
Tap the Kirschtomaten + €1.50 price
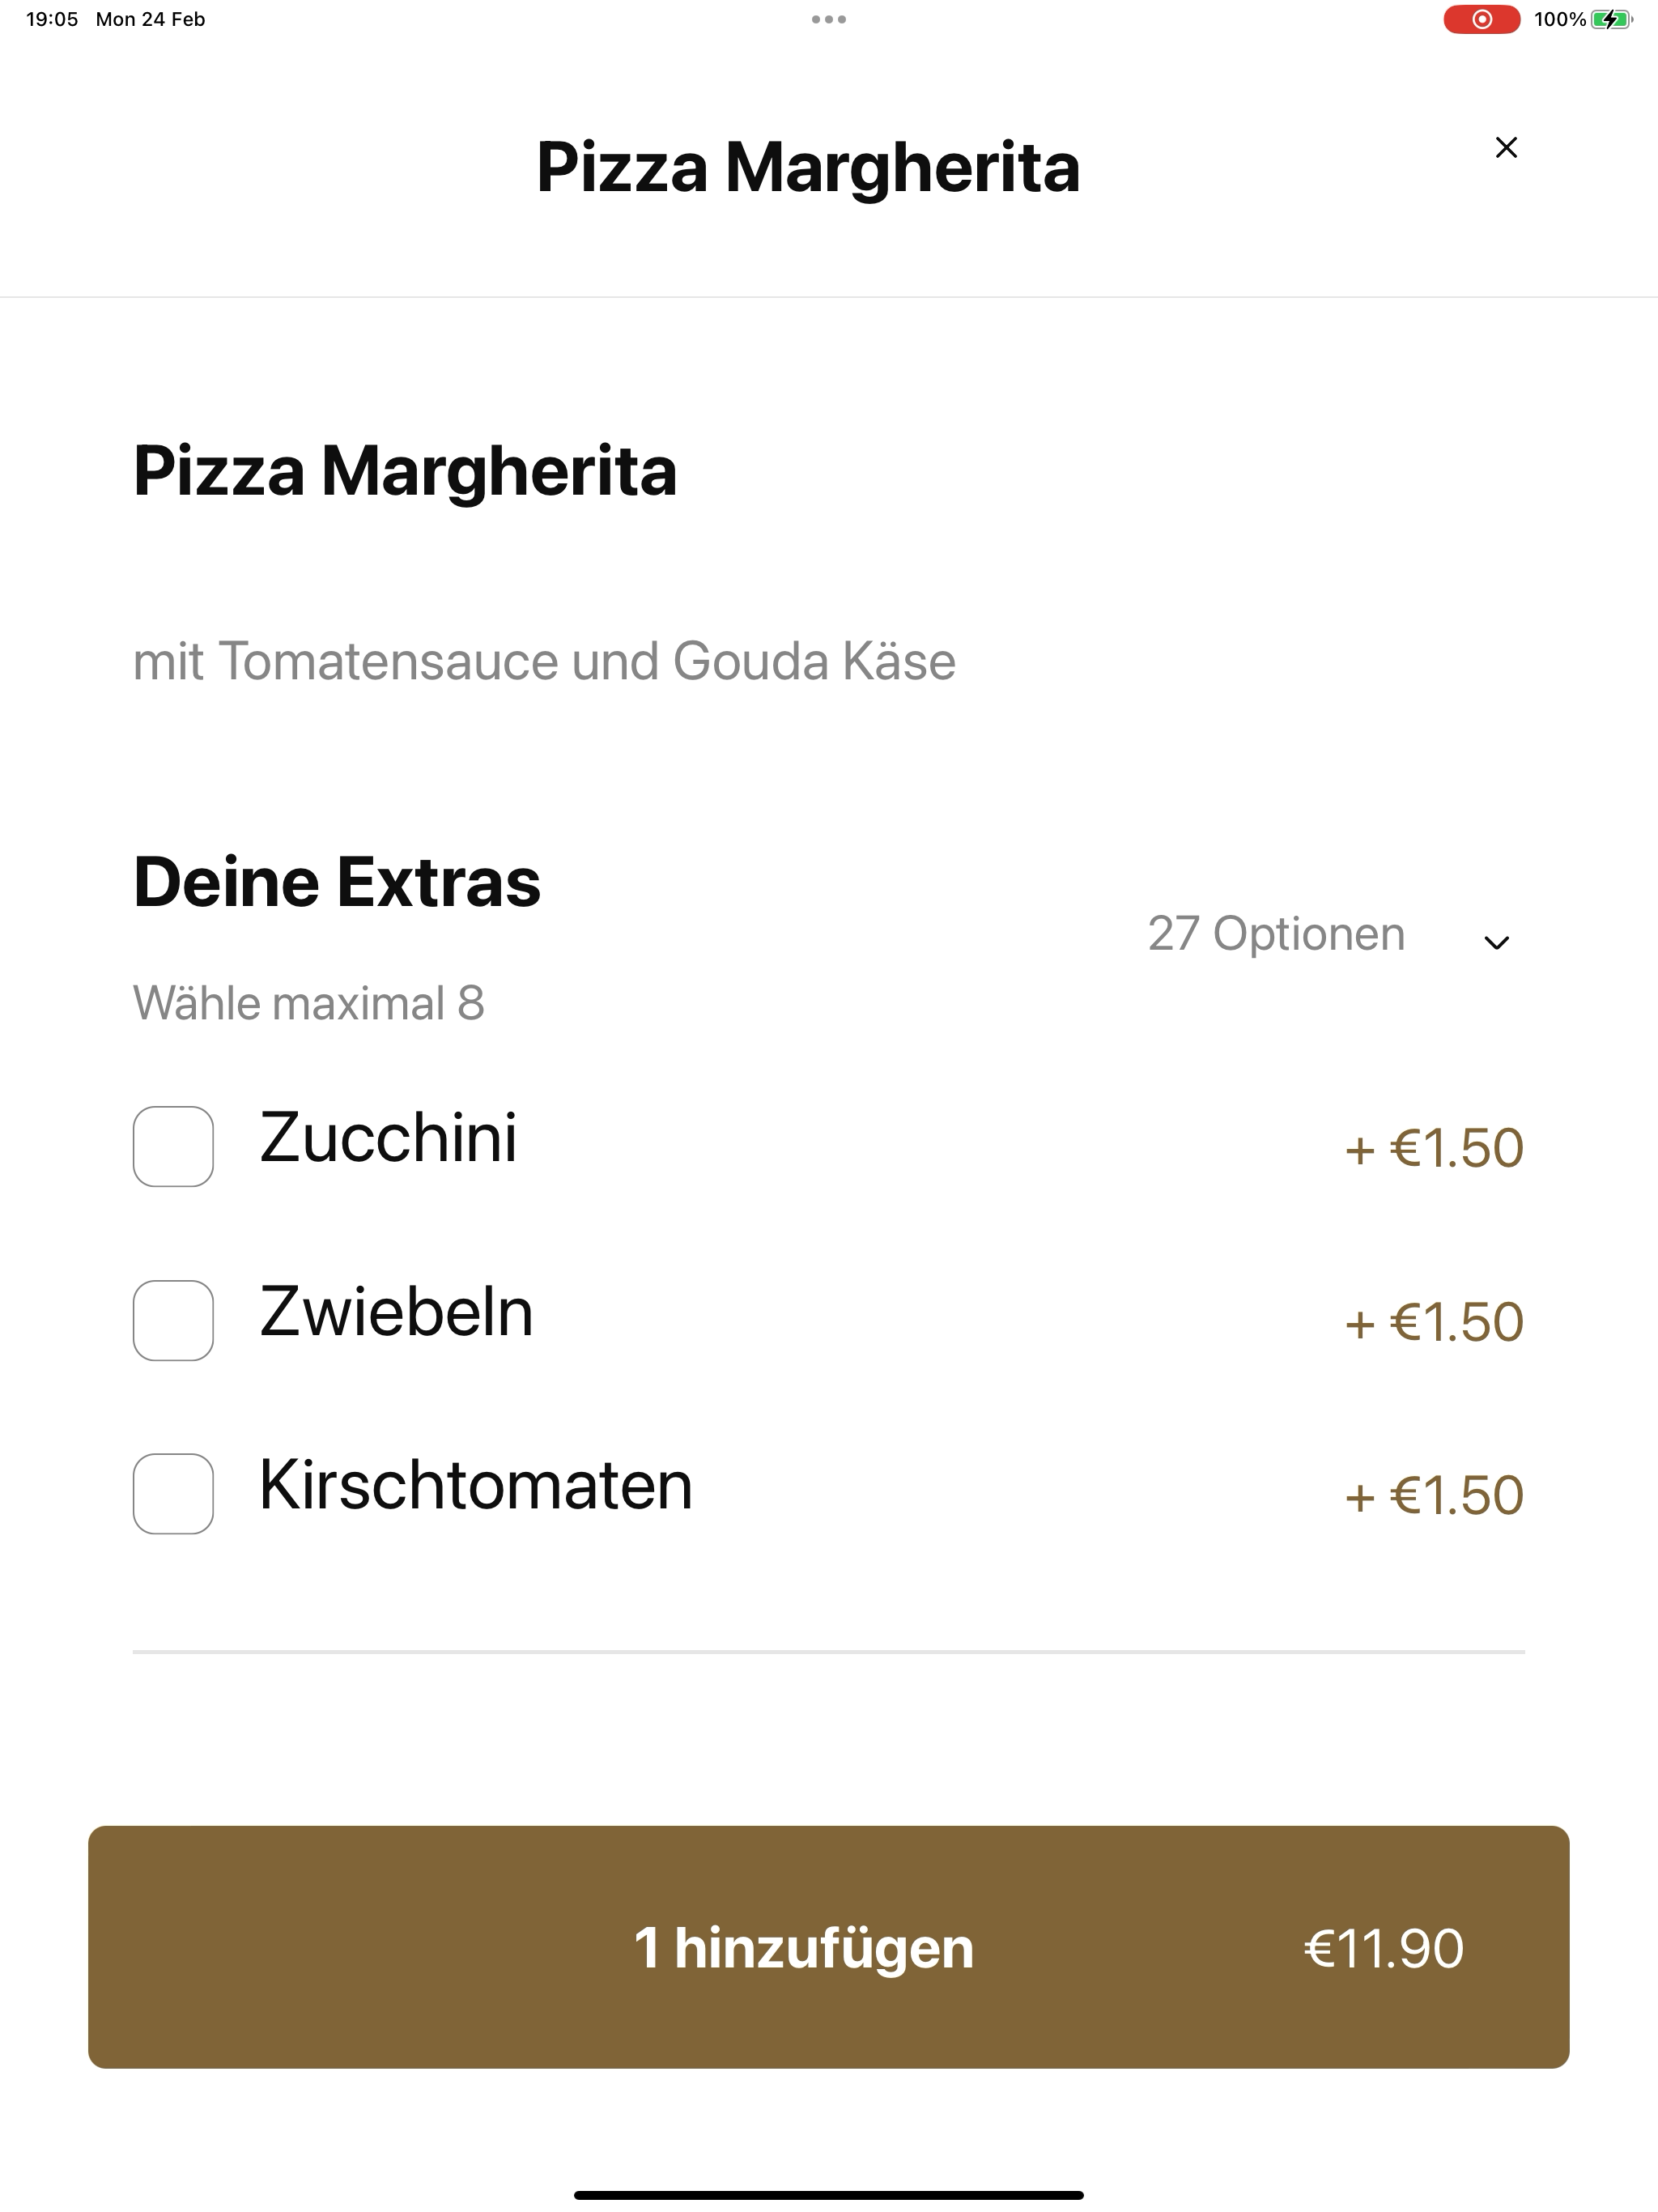pos(1434,1496)
